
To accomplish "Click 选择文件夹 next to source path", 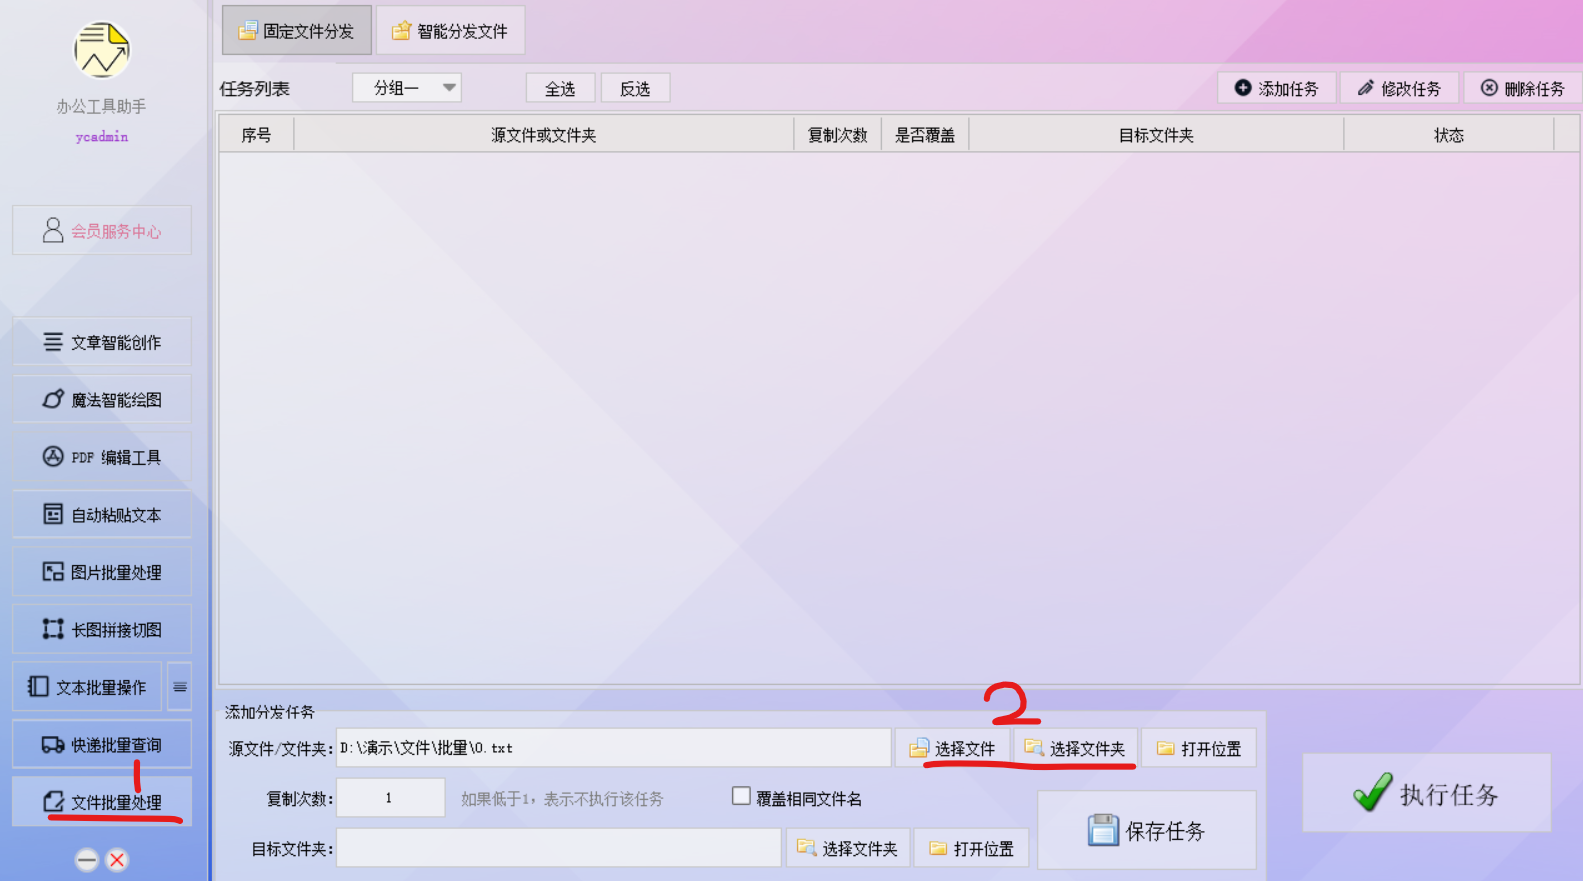I will tap(1075, 748).
